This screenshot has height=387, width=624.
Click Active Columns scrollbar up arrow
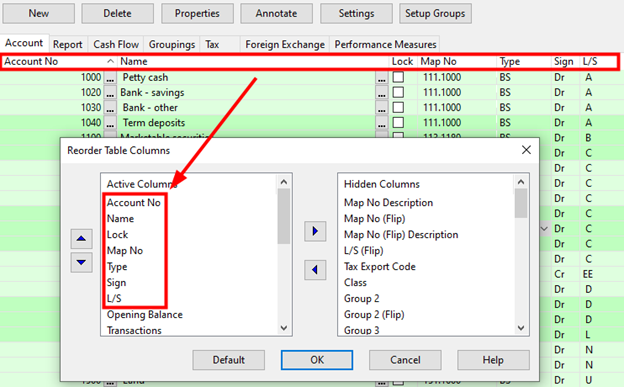pos(284,182)
